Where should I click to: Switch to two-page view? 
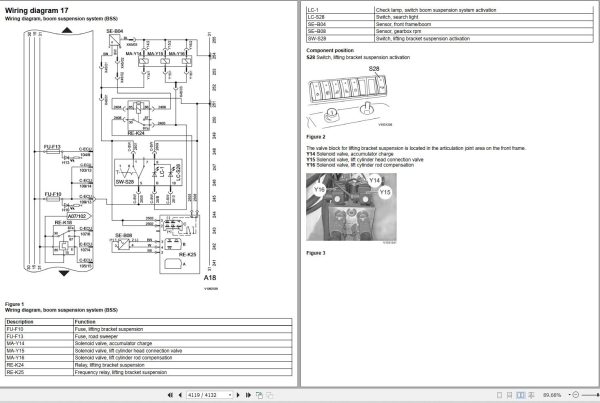coord(520,395)
